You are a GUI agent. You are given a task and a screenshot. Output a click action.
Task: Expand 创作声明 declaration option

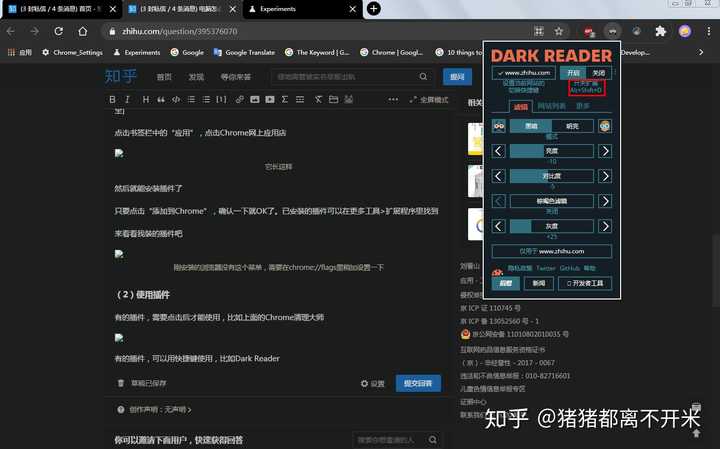[160, 409]
